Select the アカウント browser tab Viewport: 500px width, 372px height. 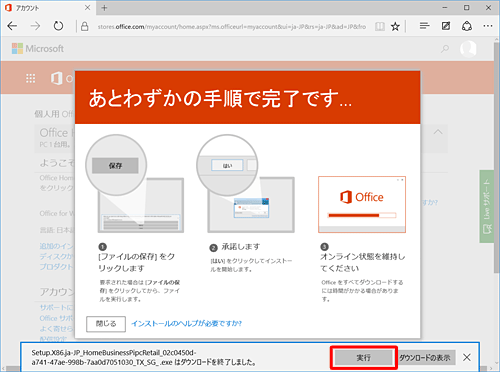[48, 8]
